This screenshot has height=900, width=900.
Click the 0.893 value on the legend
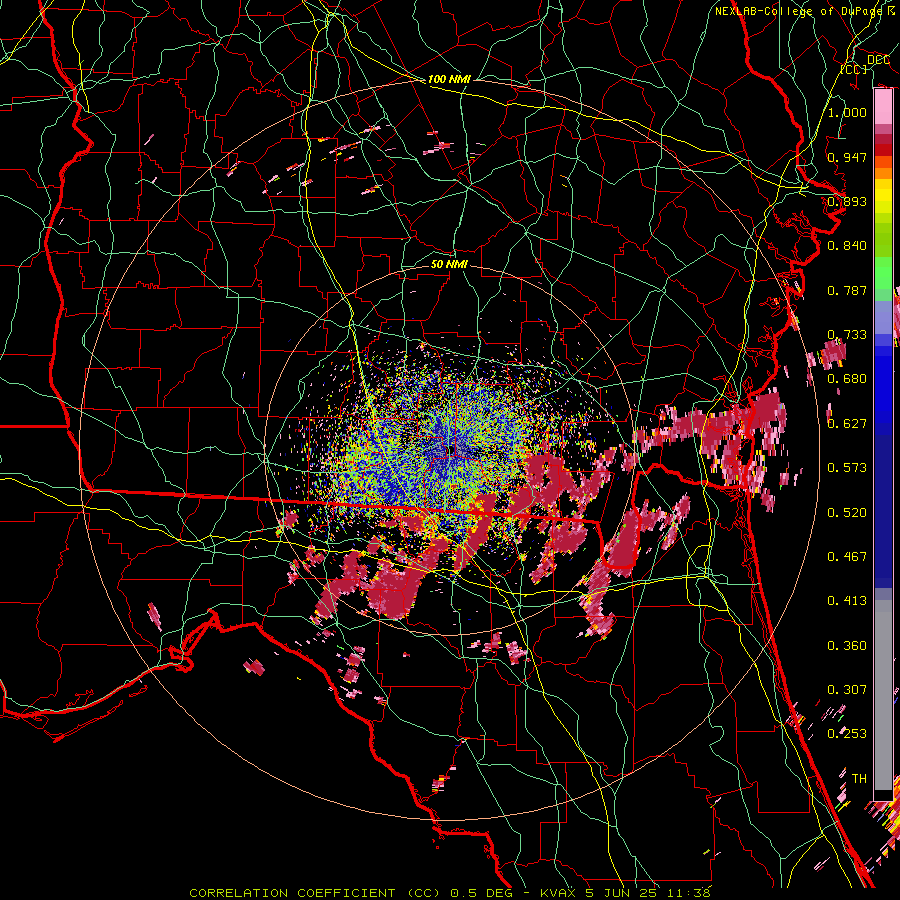point(847,201)
